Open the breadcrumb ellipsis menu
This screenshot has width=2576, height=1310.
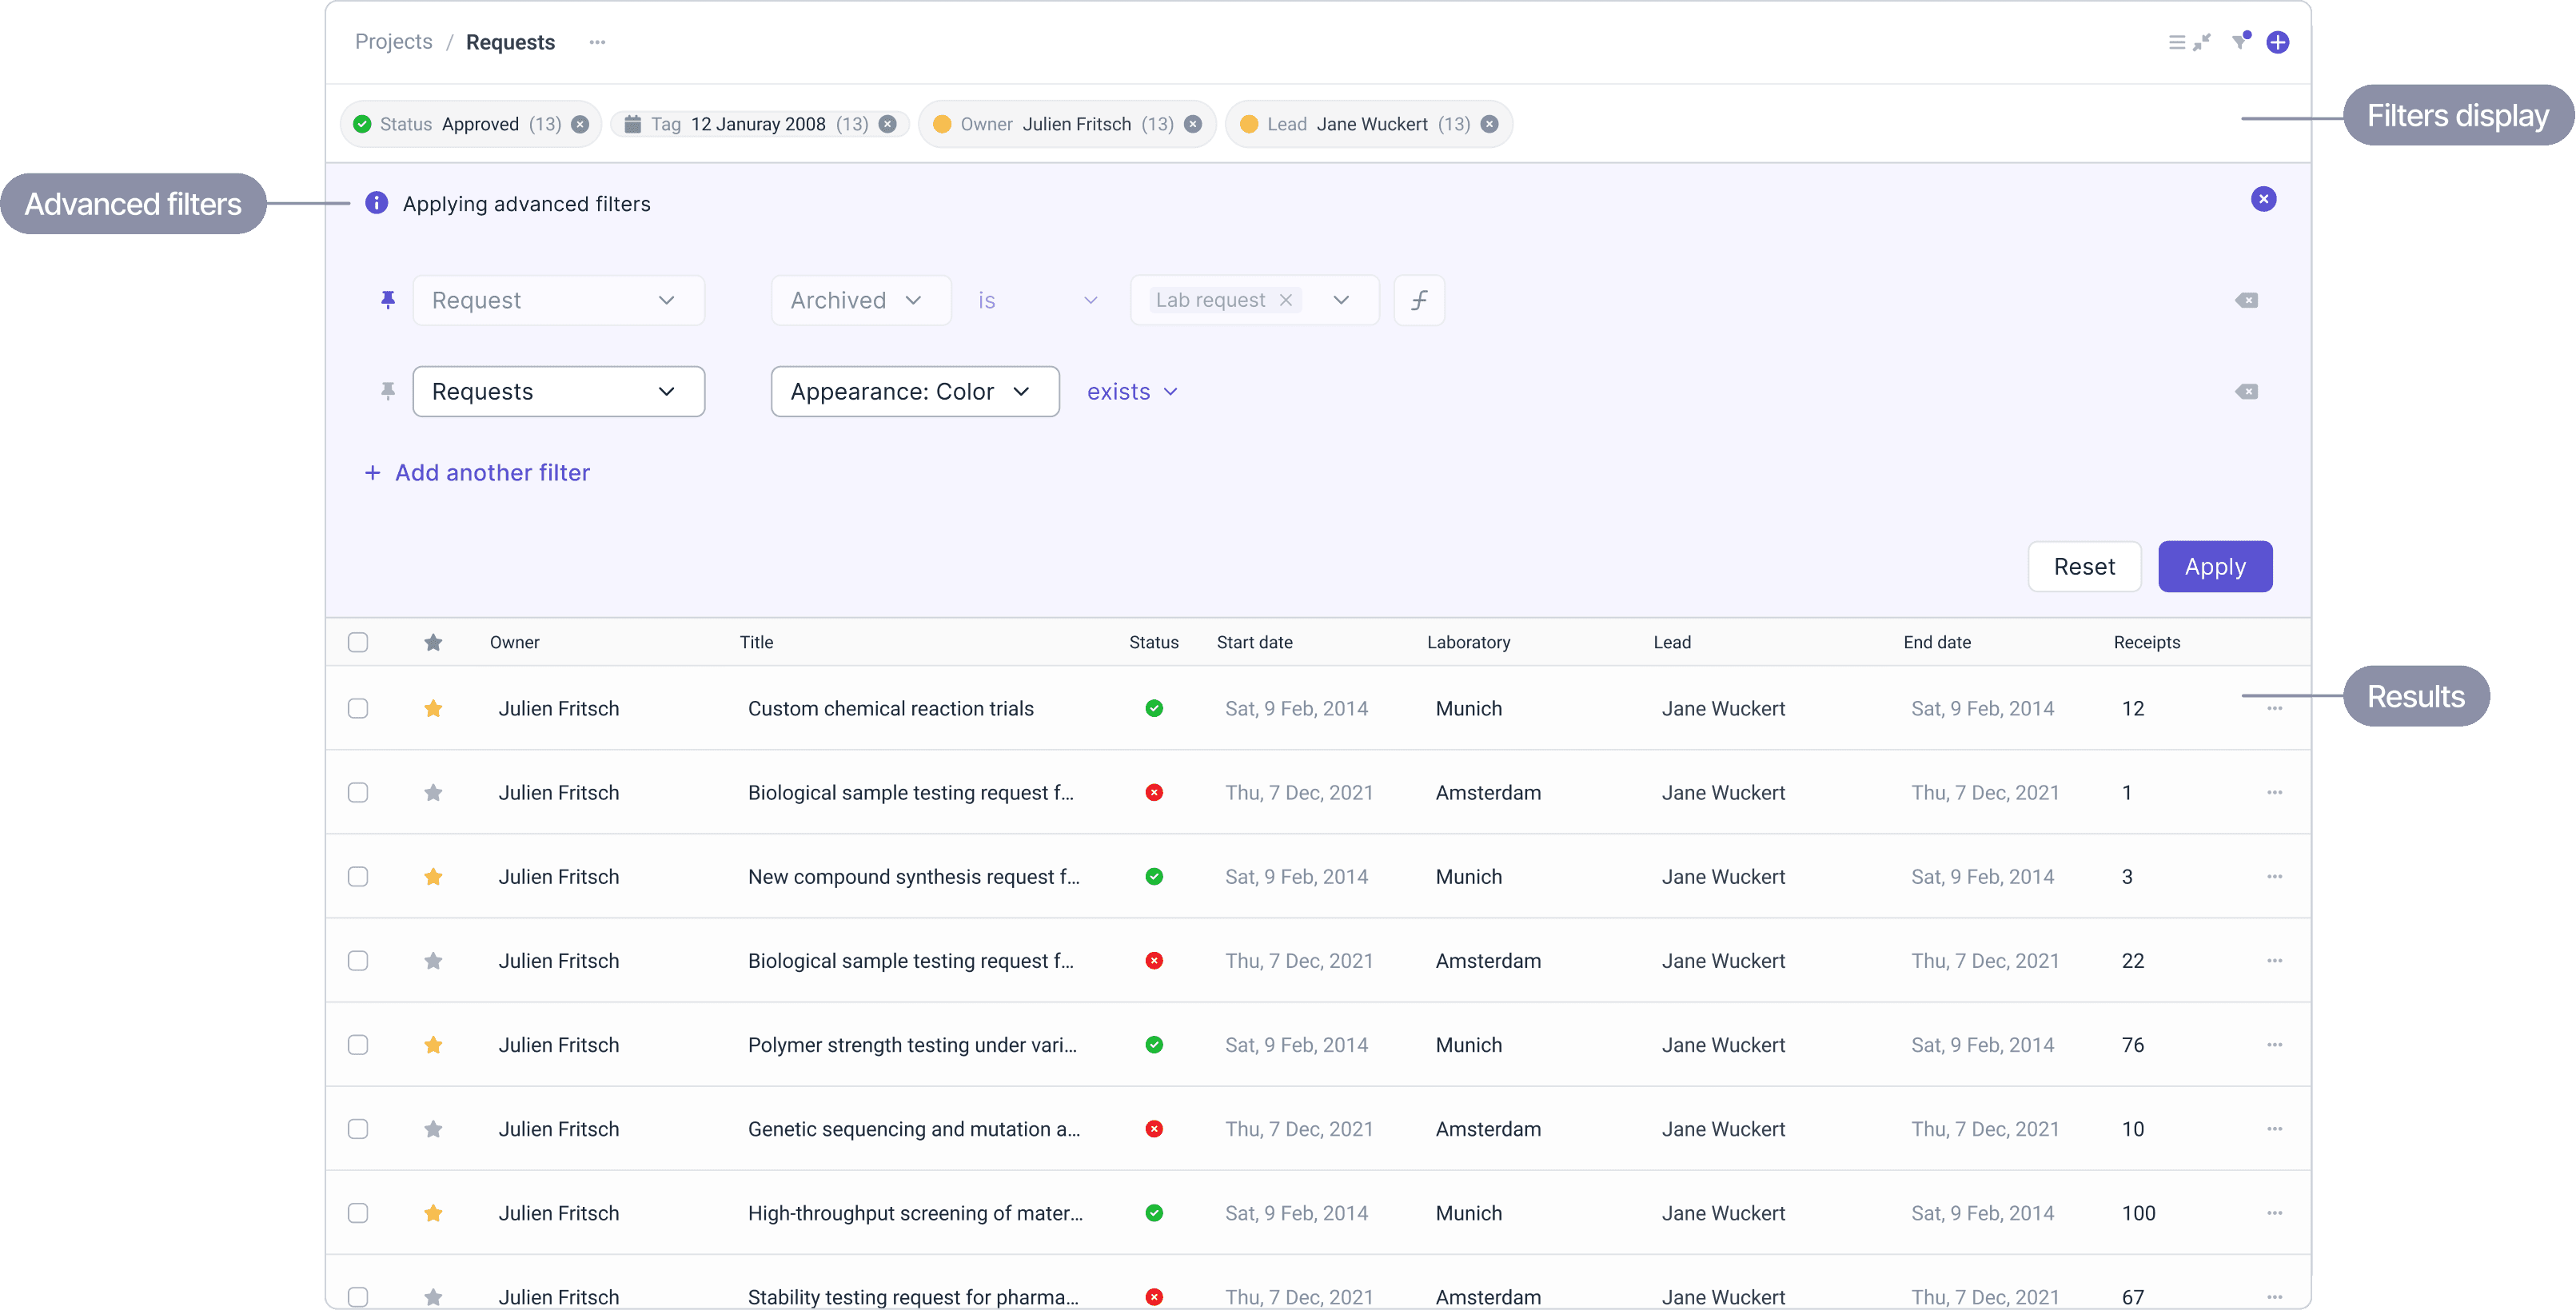point(597,42)
